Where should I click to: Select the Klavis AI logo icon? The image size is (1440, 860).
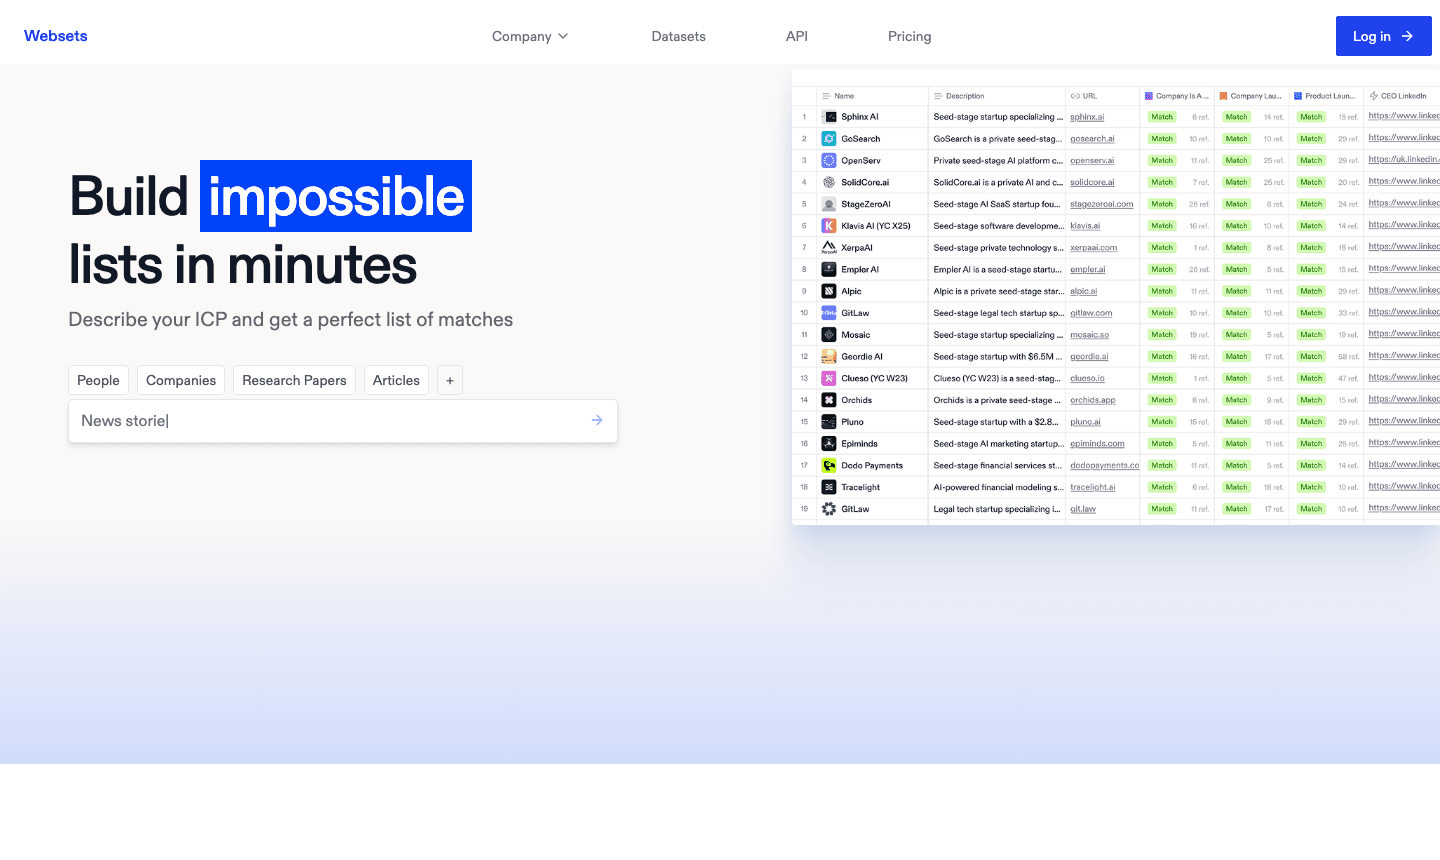coord(829,226)
